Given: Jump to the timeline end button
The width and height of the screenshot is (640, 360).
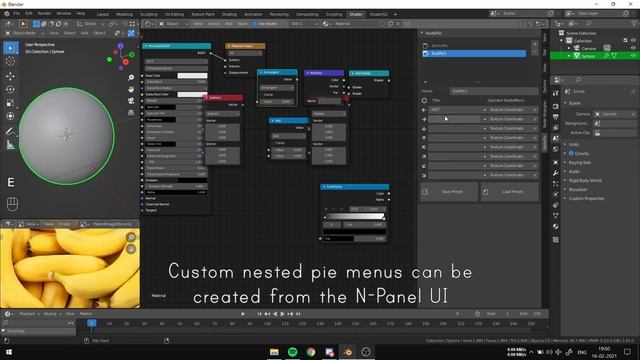Looking at the screenshot, I should point(298,314).
